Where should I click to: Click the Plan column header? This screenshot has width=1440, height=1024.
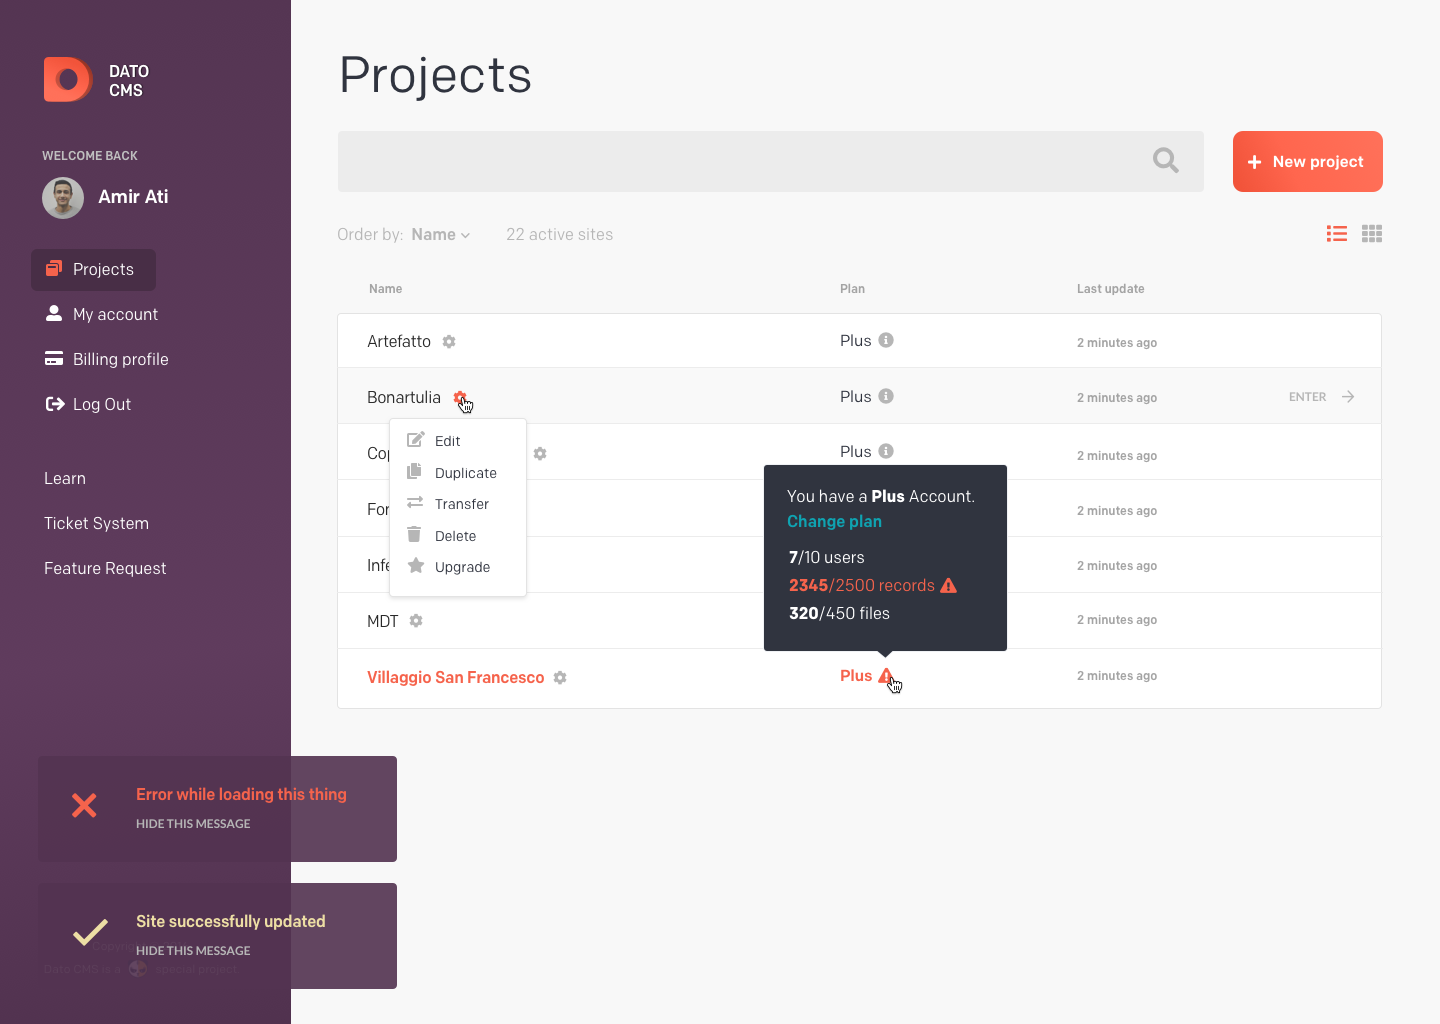(852, 289)
